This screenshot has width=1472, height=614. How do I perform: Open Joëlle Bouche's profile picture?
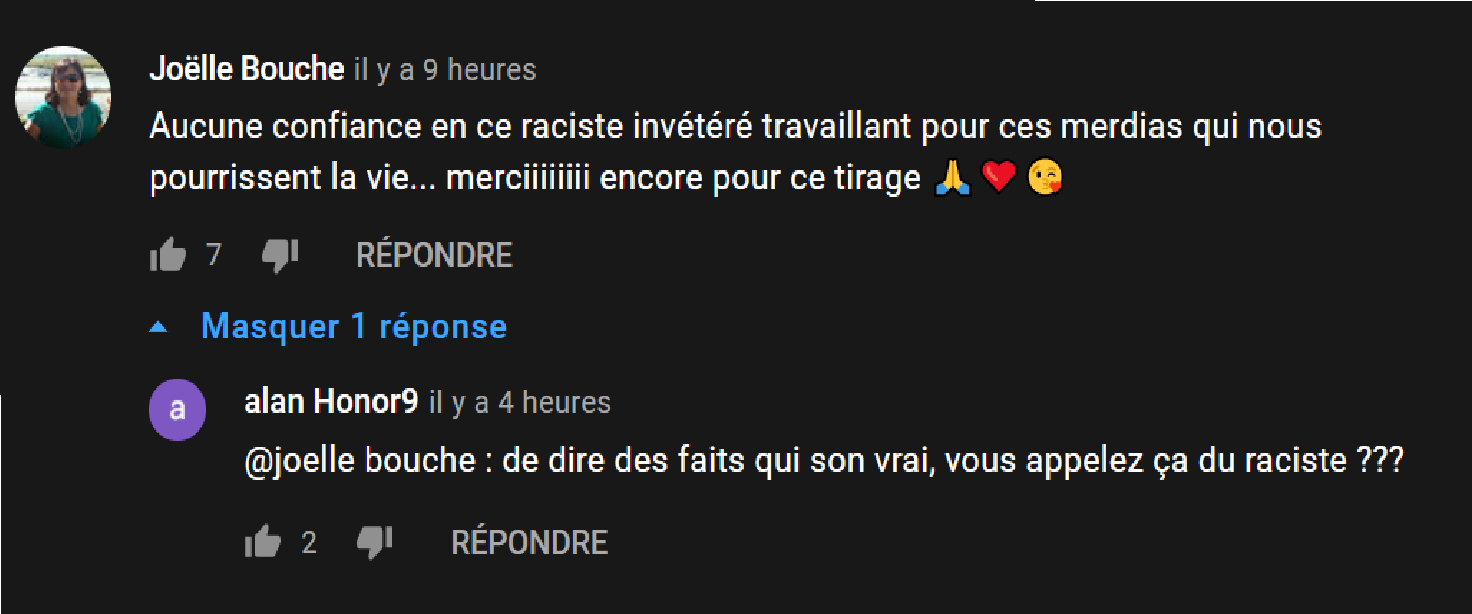pos(63,98)
